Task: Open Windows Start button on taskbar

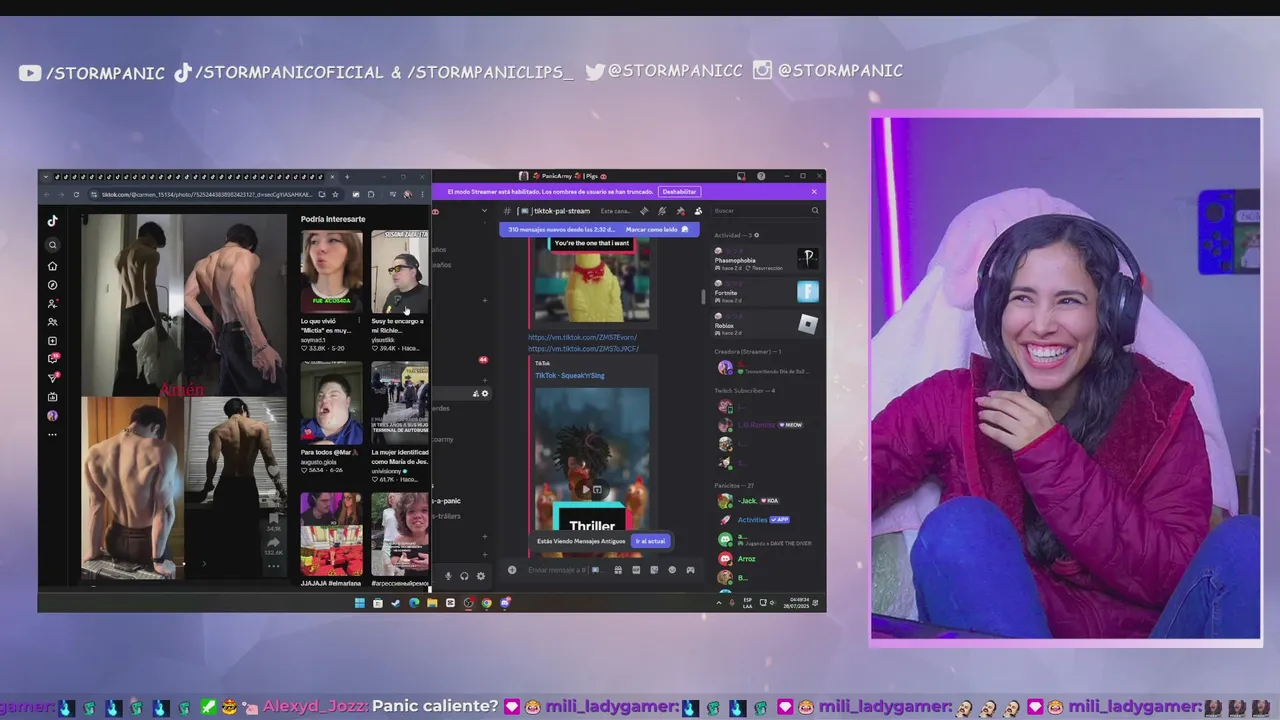Action: pos(360,603)
